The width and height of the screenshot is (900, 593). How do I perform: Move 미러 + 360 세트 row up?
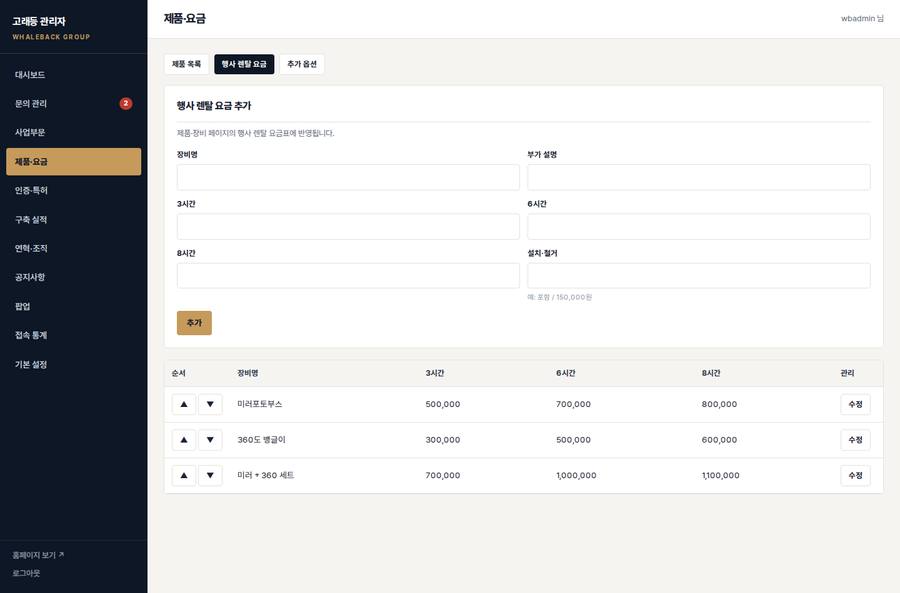click(184, 475)
